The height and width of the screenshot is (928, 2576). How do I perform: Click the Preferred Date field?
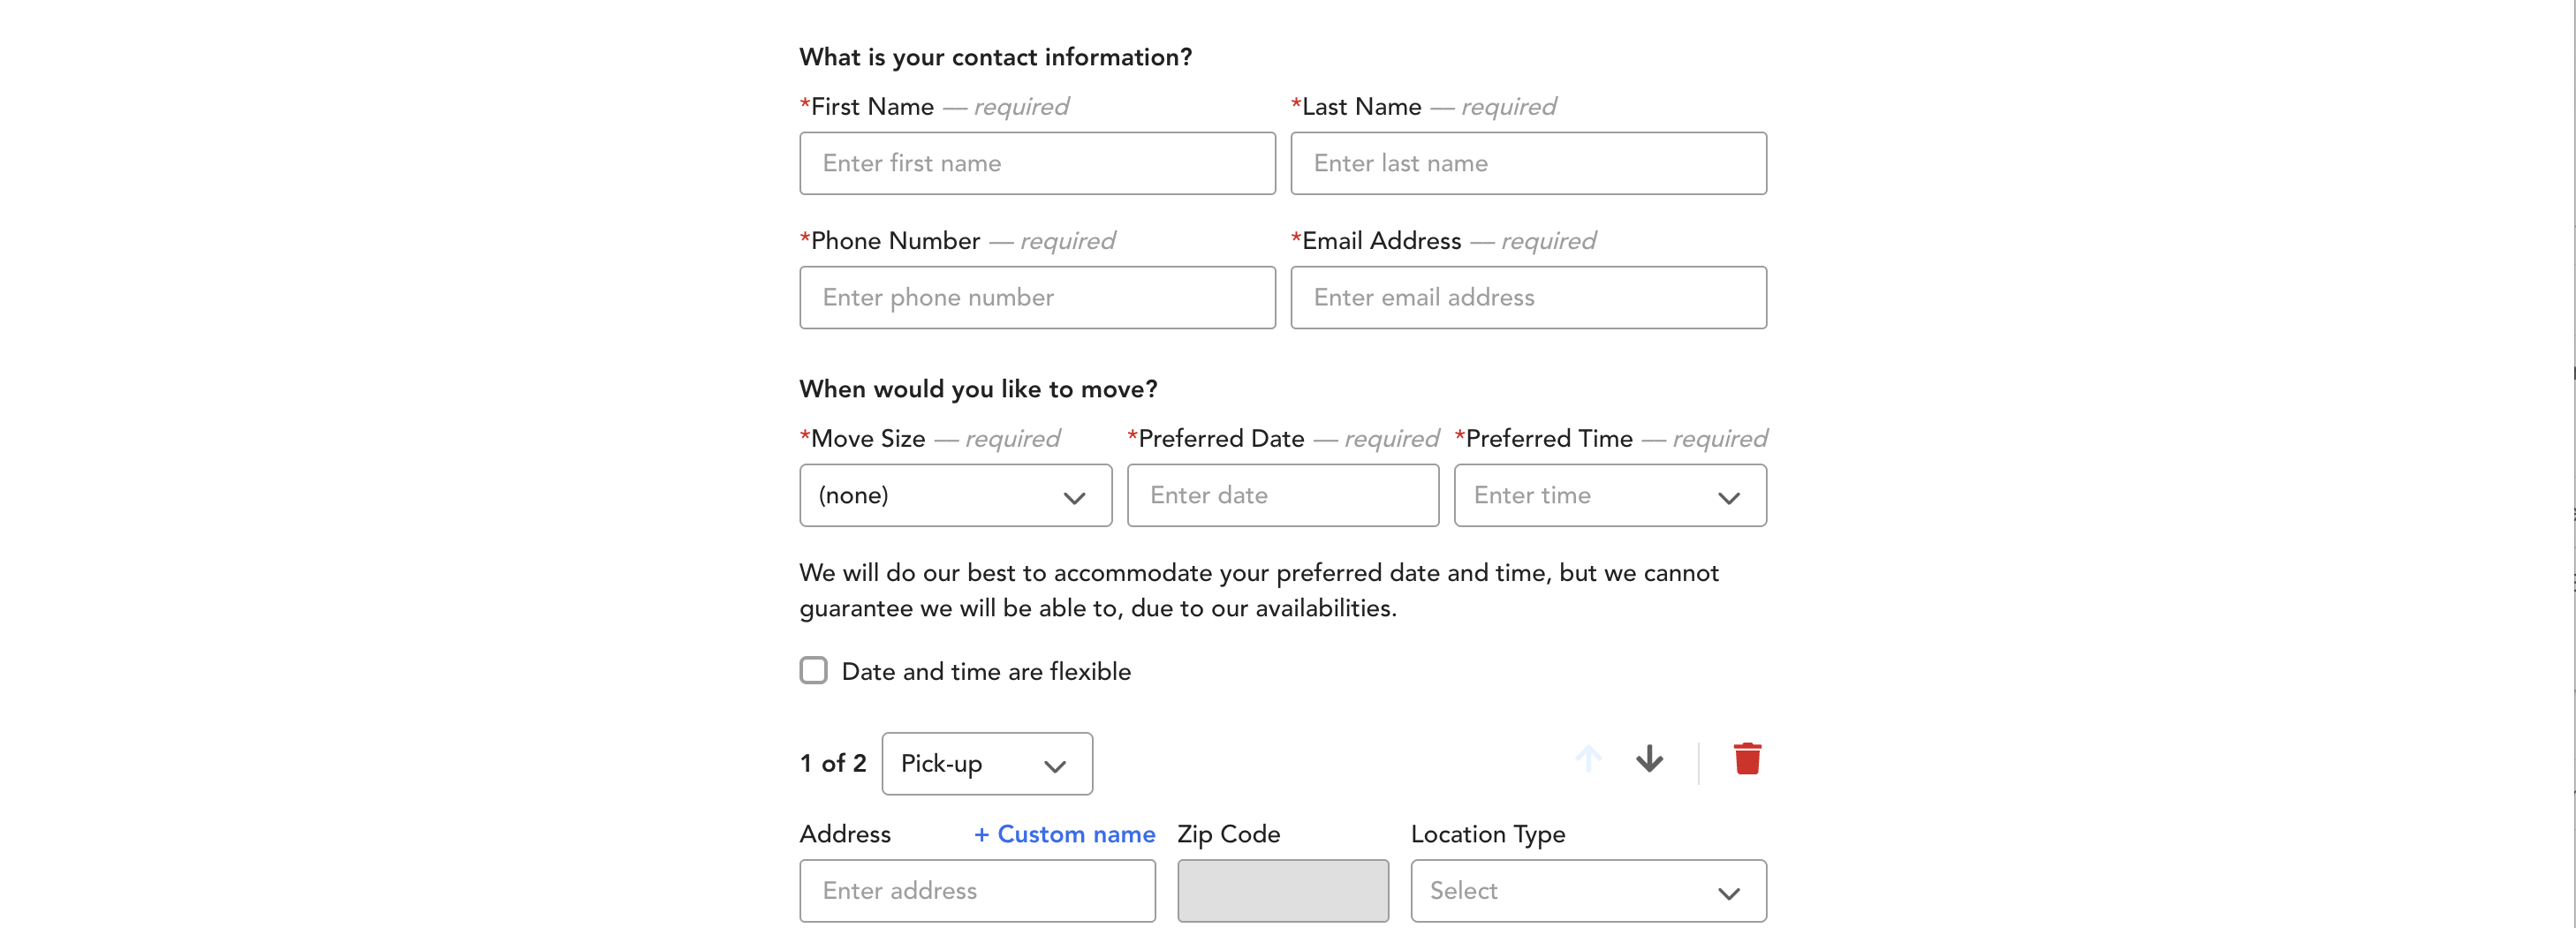tap(1282, 495)
